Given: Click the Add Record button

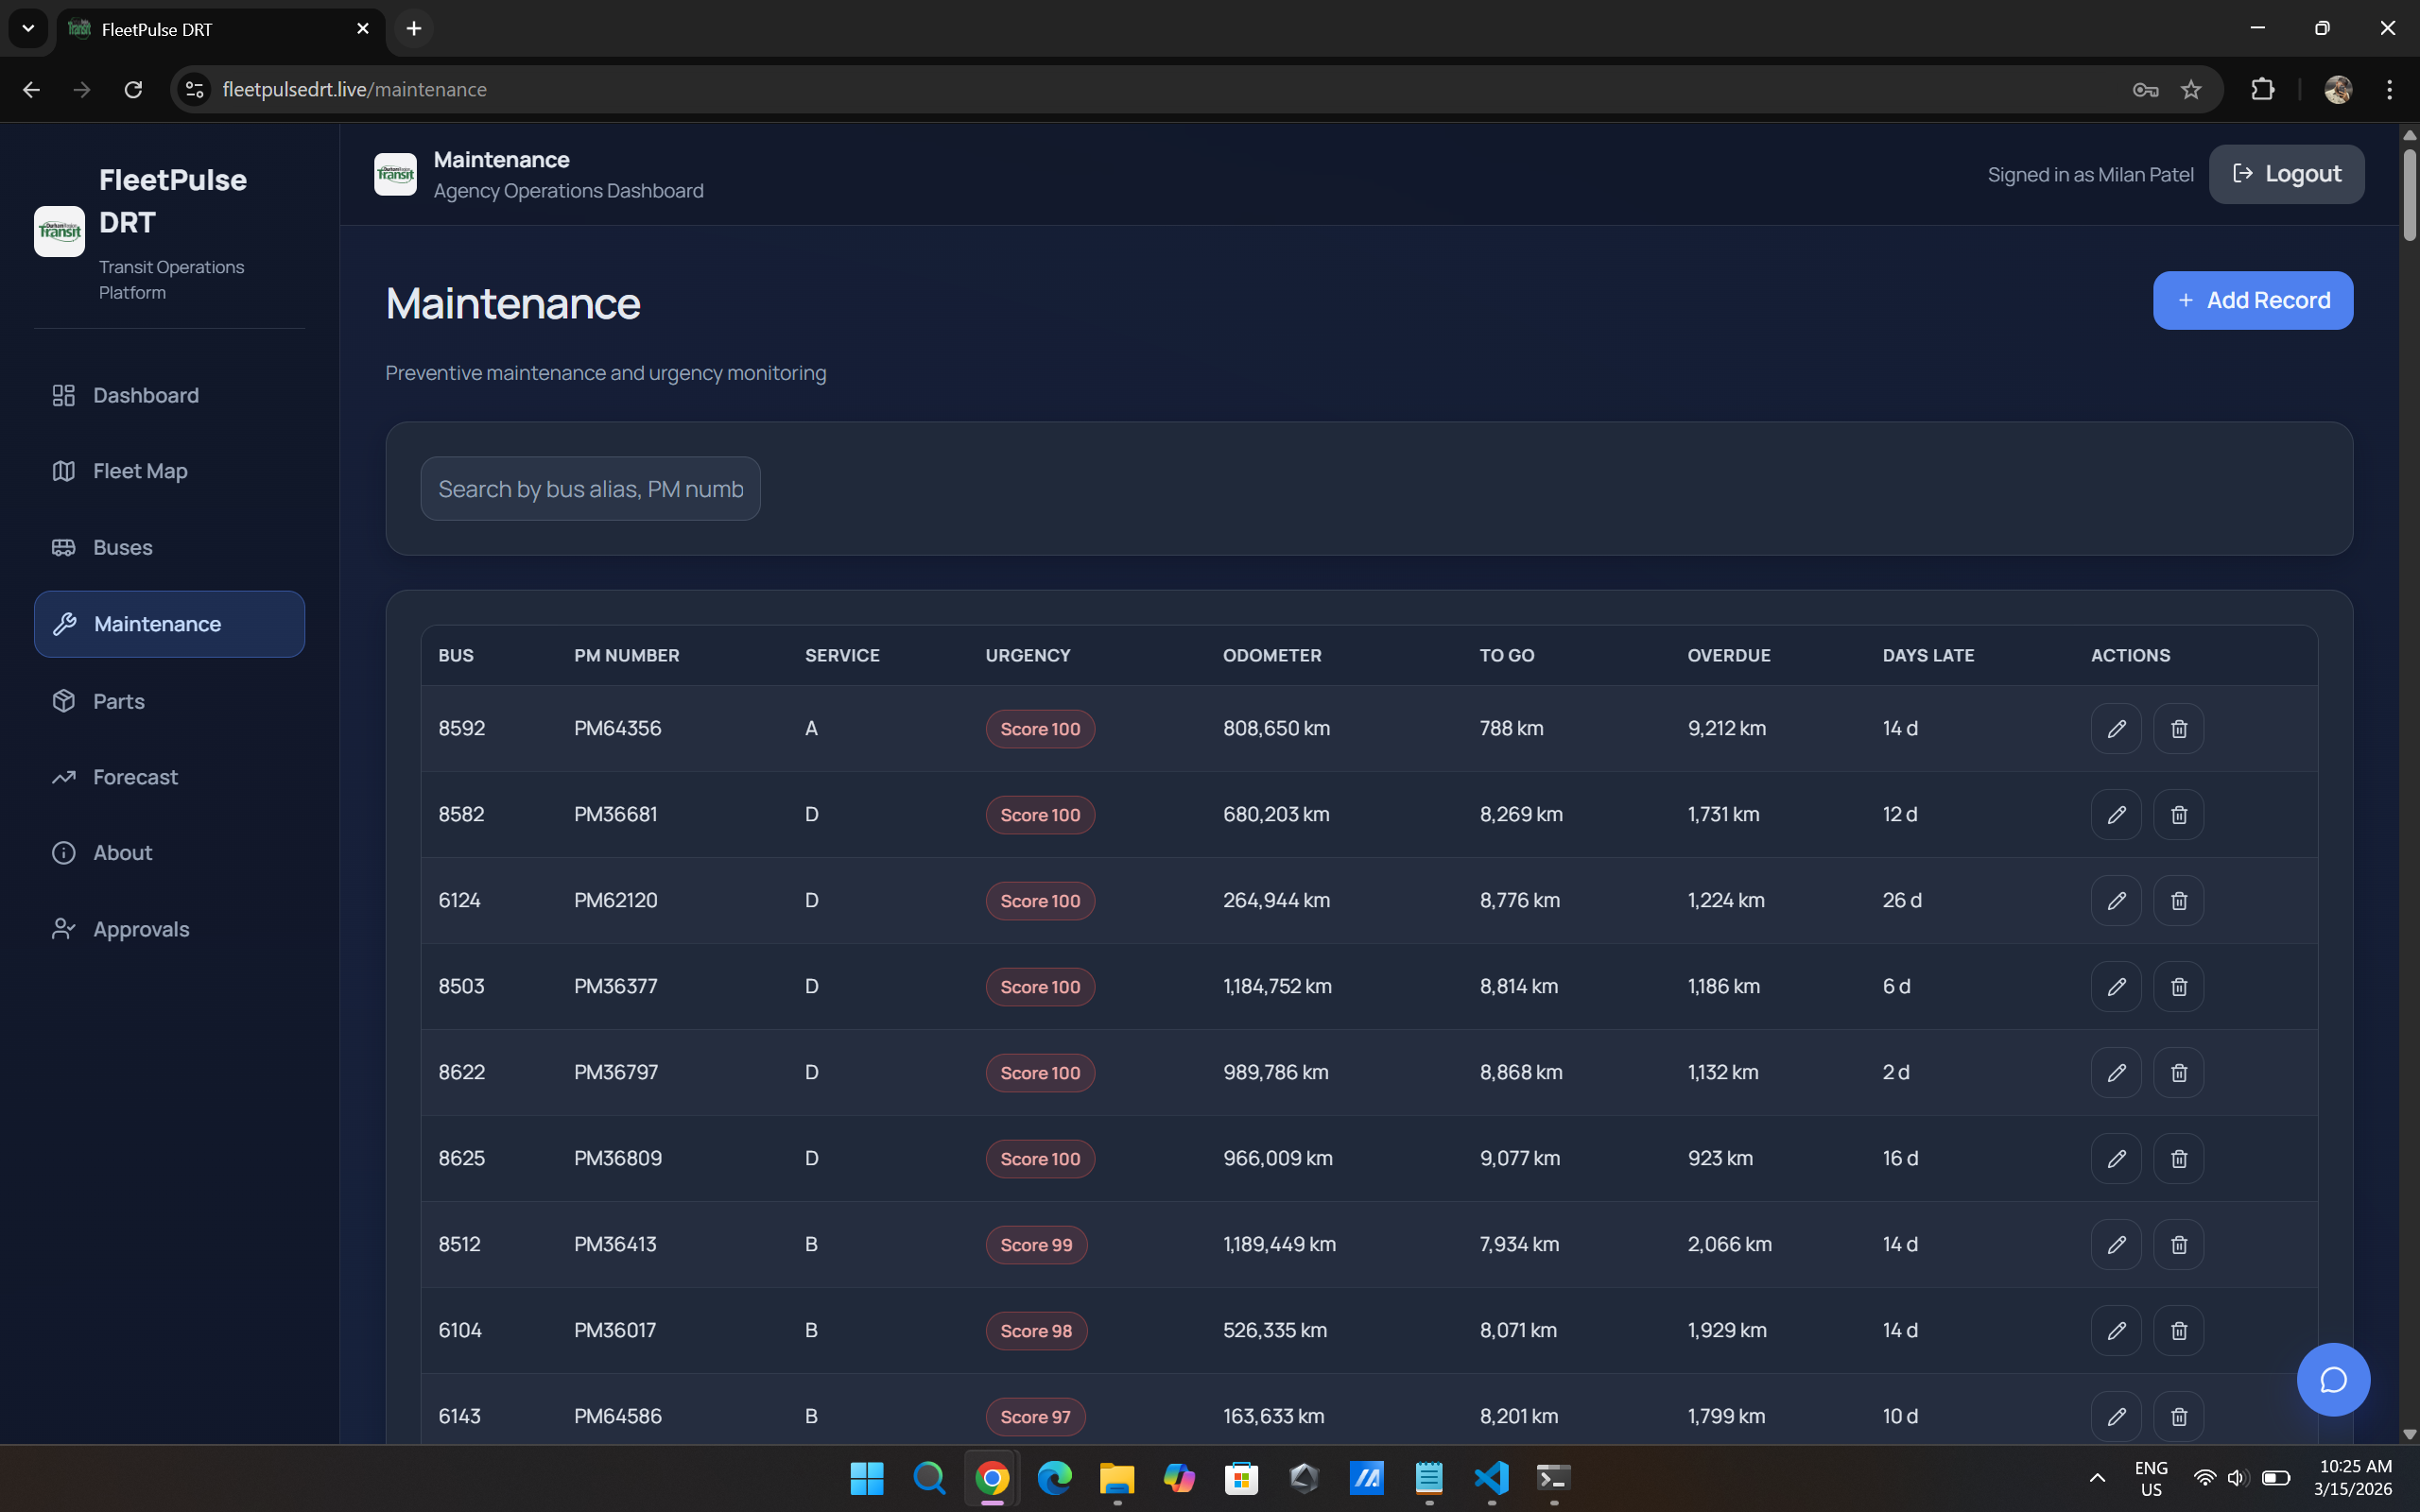Looking at the screenshot, I should [2252, 300].
